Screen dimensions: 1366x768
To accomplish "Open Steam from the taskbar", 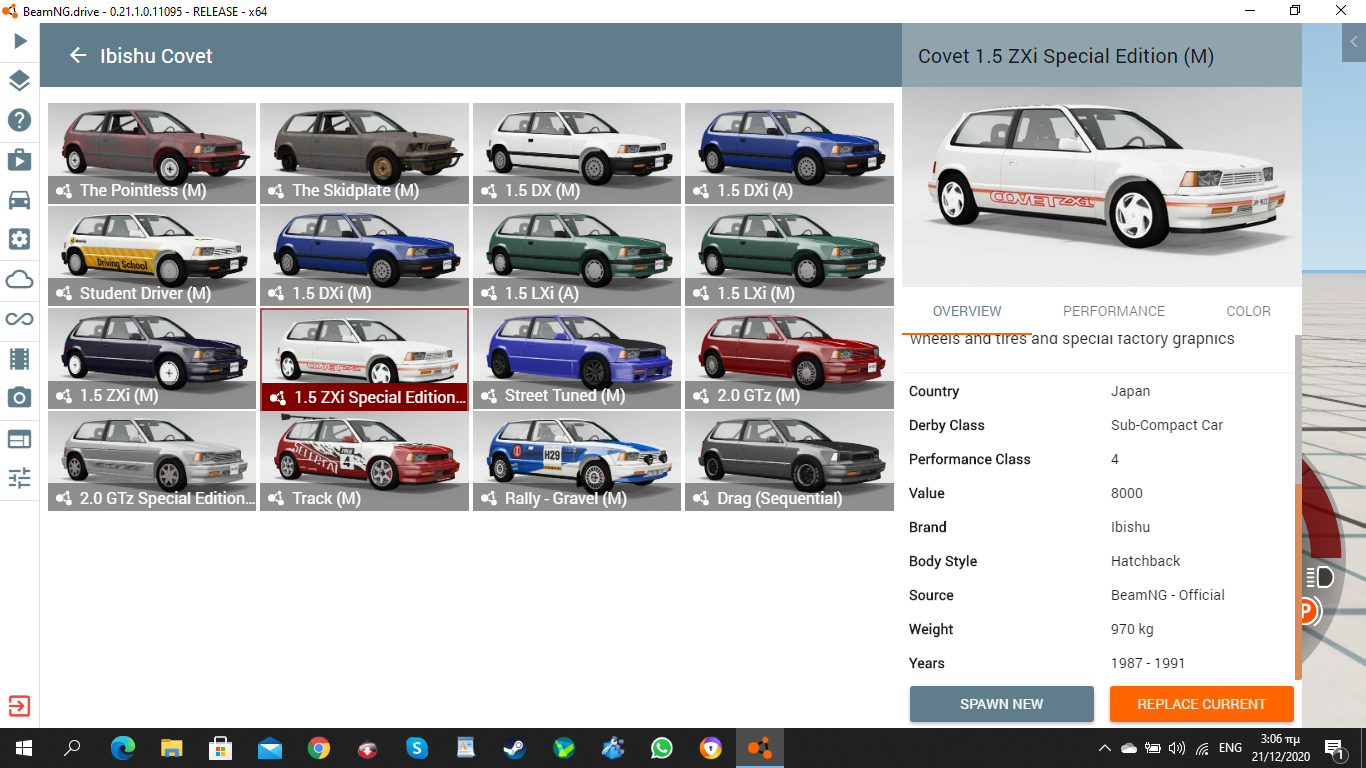I will coord(515,748).
